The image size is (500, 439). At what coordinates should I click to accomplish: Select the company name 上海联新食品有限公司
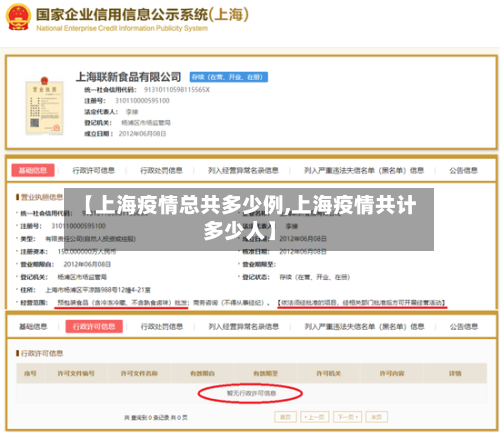128,77
